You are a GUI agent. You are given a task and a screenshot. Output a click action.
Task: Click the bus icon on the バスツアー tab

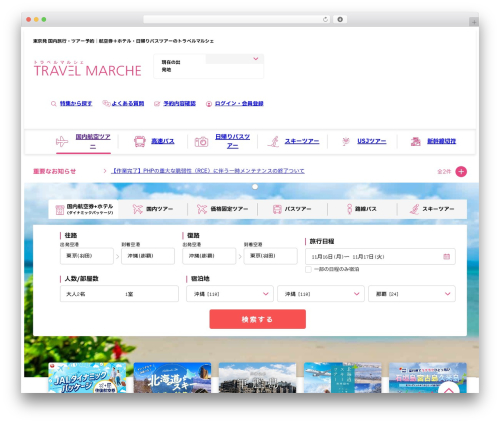pos(277,209)
